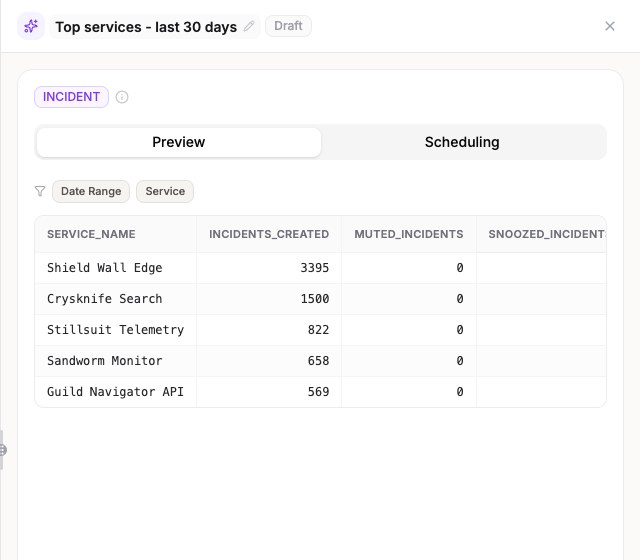
Task: Open the Date Range filter
Action: coord(91,191)
